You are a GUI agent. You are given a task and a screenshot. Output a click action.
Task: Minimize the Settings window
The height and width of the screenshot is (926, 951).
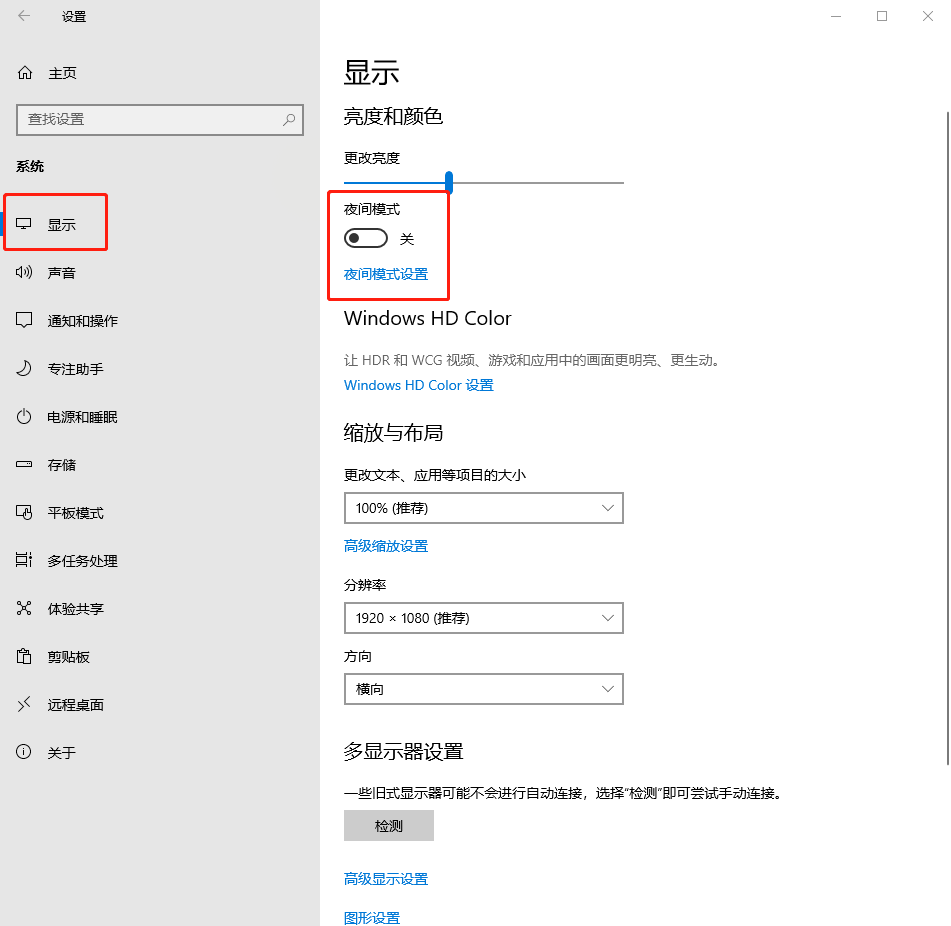click(x=836, y=16)
